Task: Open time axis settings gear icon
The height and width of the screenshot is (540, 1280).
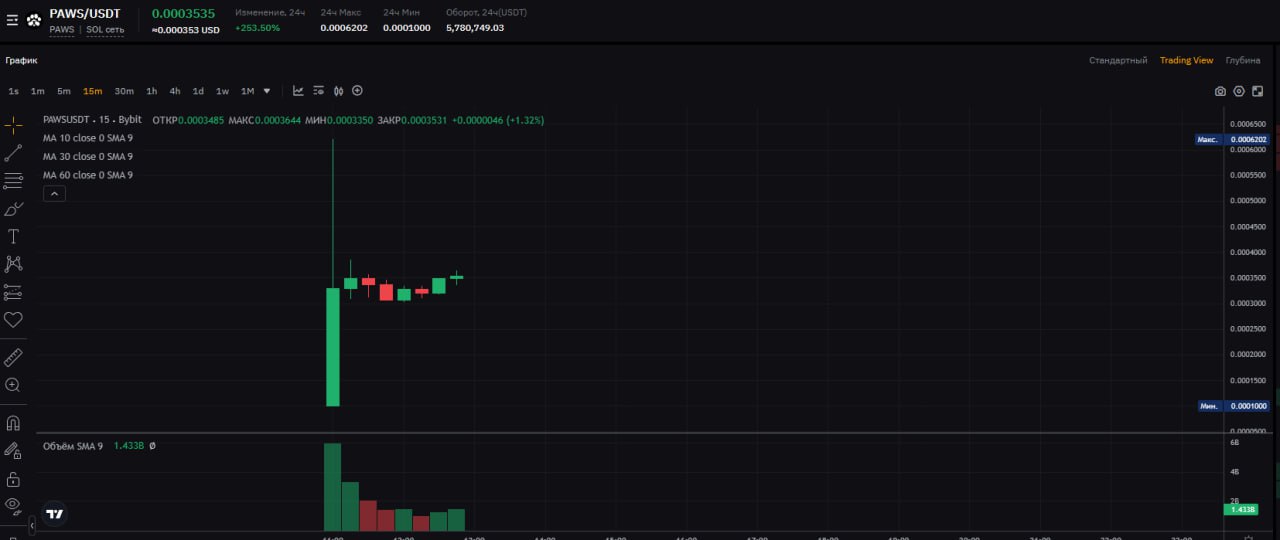Action: pos(1248,536)
